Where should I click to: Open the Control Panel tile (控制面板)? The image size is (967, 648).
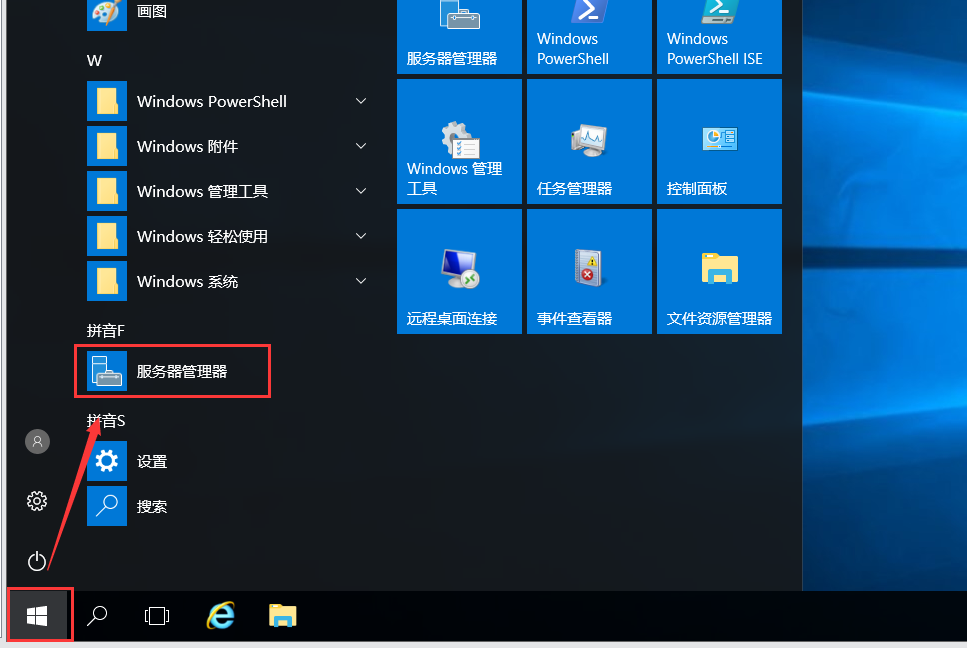pyautogui.click(x=719, y=141)
